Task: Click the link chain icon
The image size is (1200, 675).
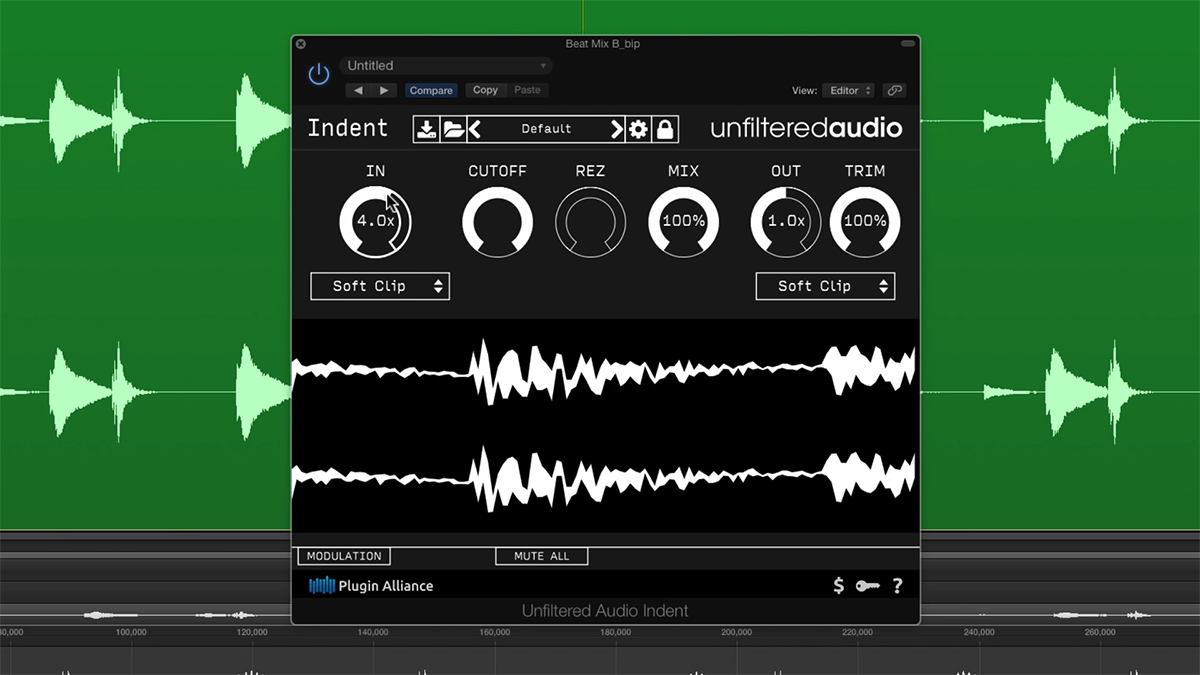Action: tap(895, 90)
